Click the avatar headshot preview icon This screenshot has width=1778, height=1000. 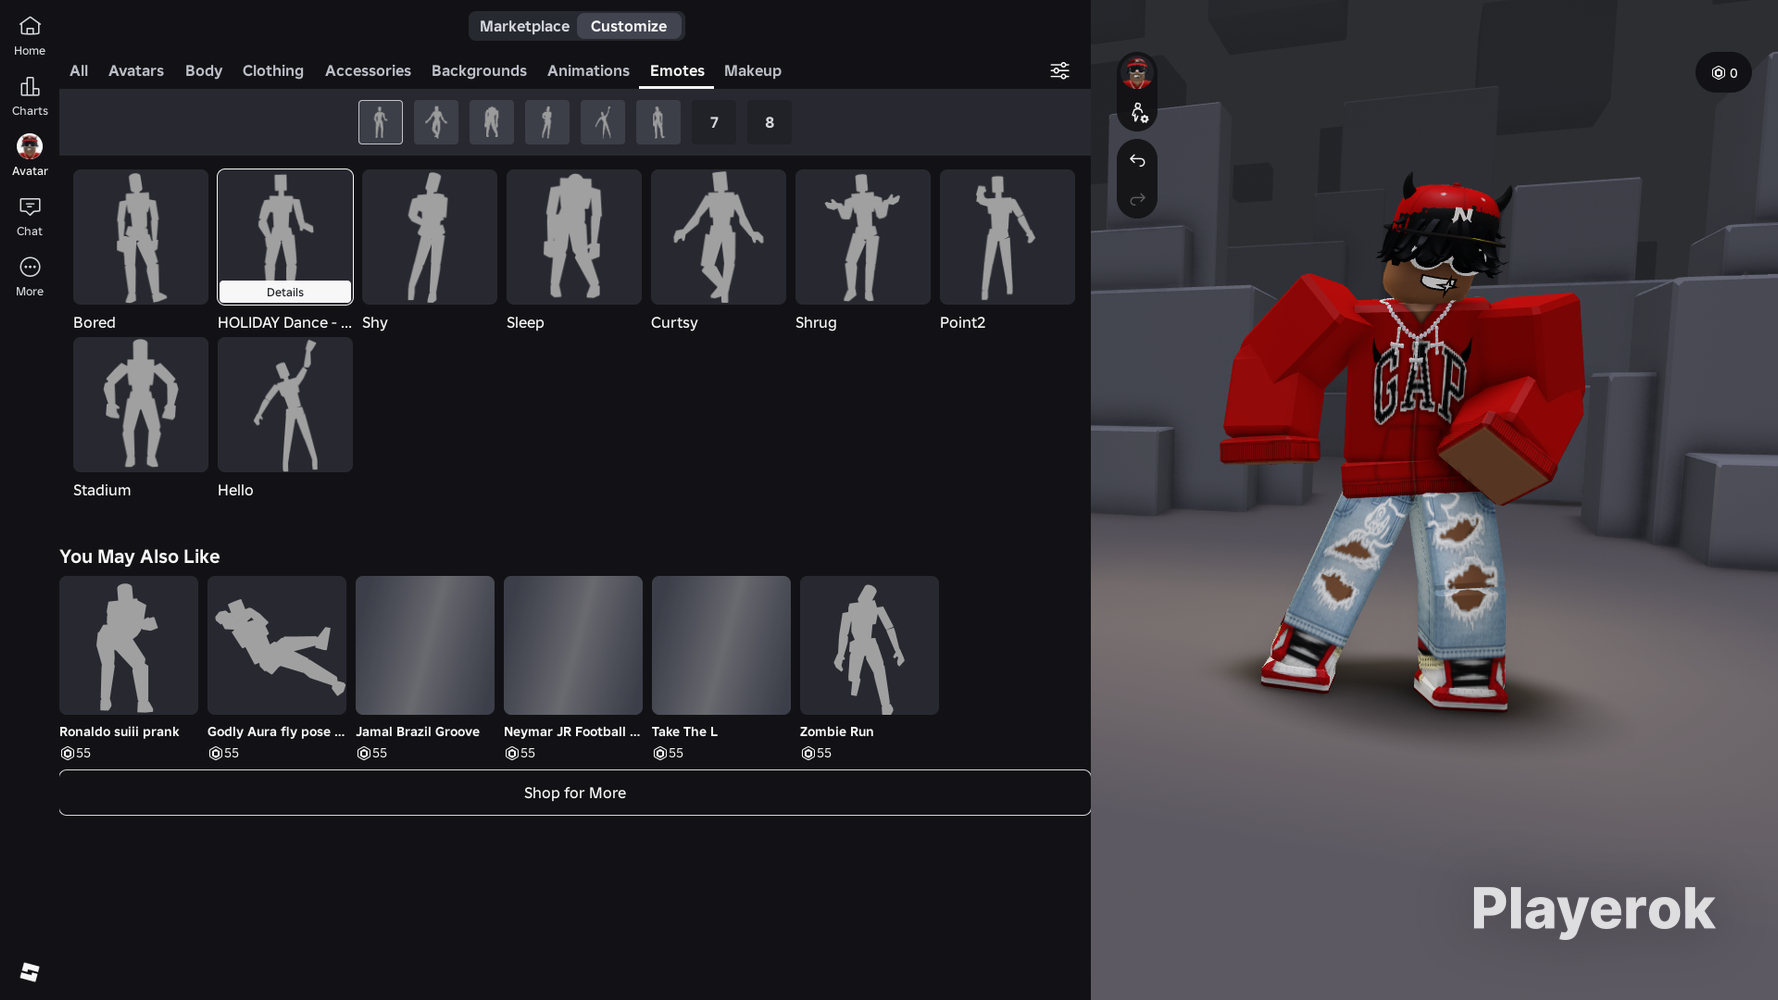(1137, 74)
